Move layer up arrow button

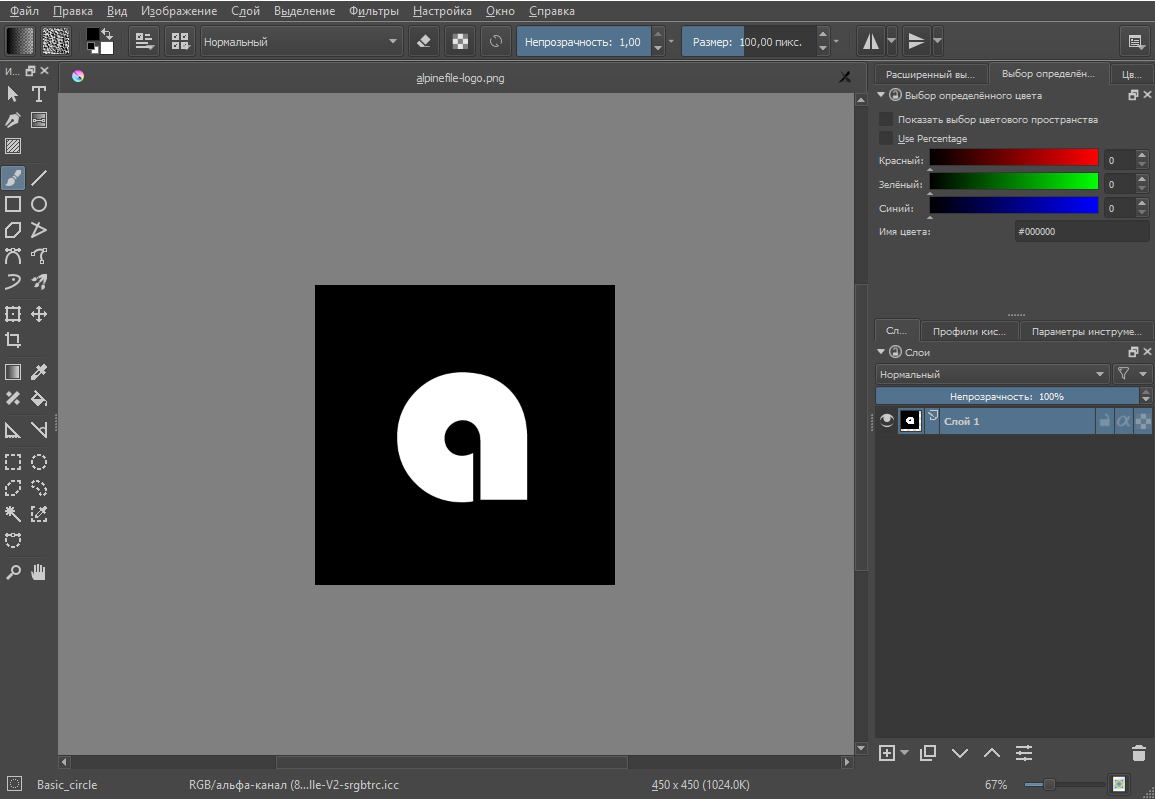(x=992, y=753)
